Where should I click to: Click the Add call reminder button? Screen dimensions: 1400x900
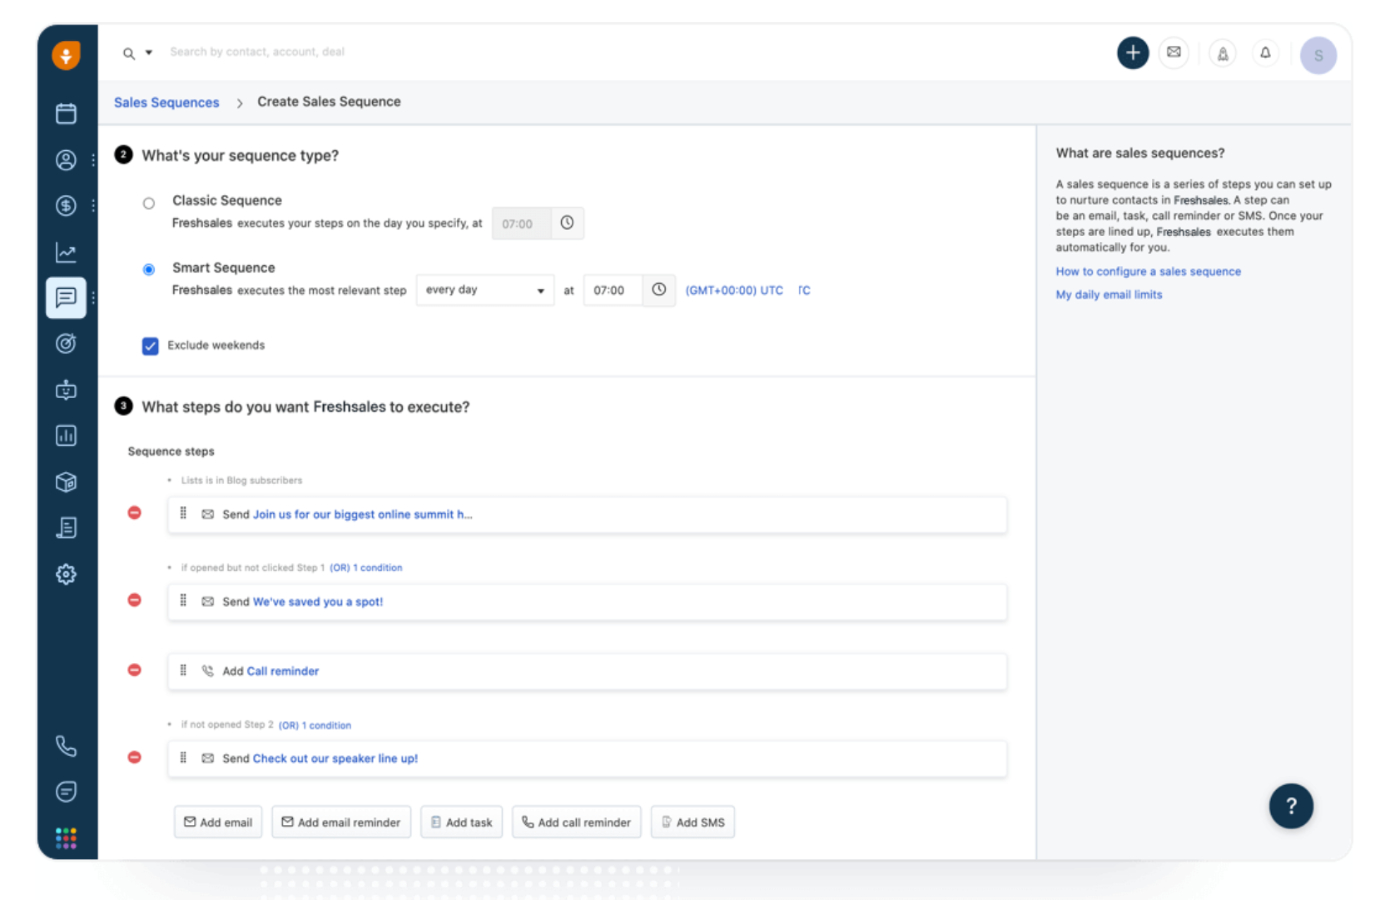pyautogui.click(x=576, y=822)
